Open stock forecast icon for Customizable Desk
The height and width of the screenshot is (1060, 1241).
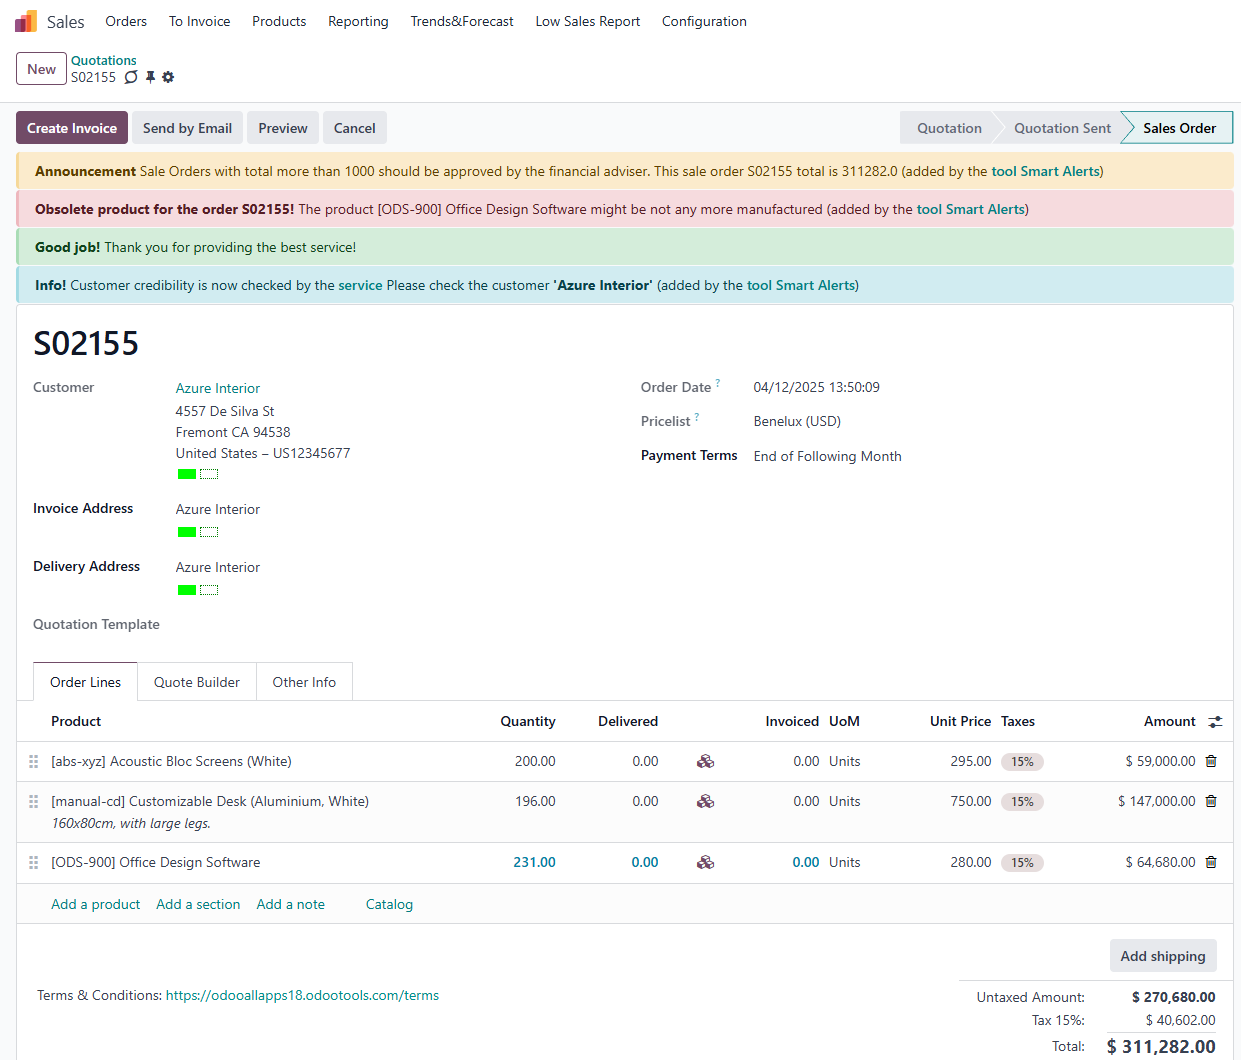706,802
